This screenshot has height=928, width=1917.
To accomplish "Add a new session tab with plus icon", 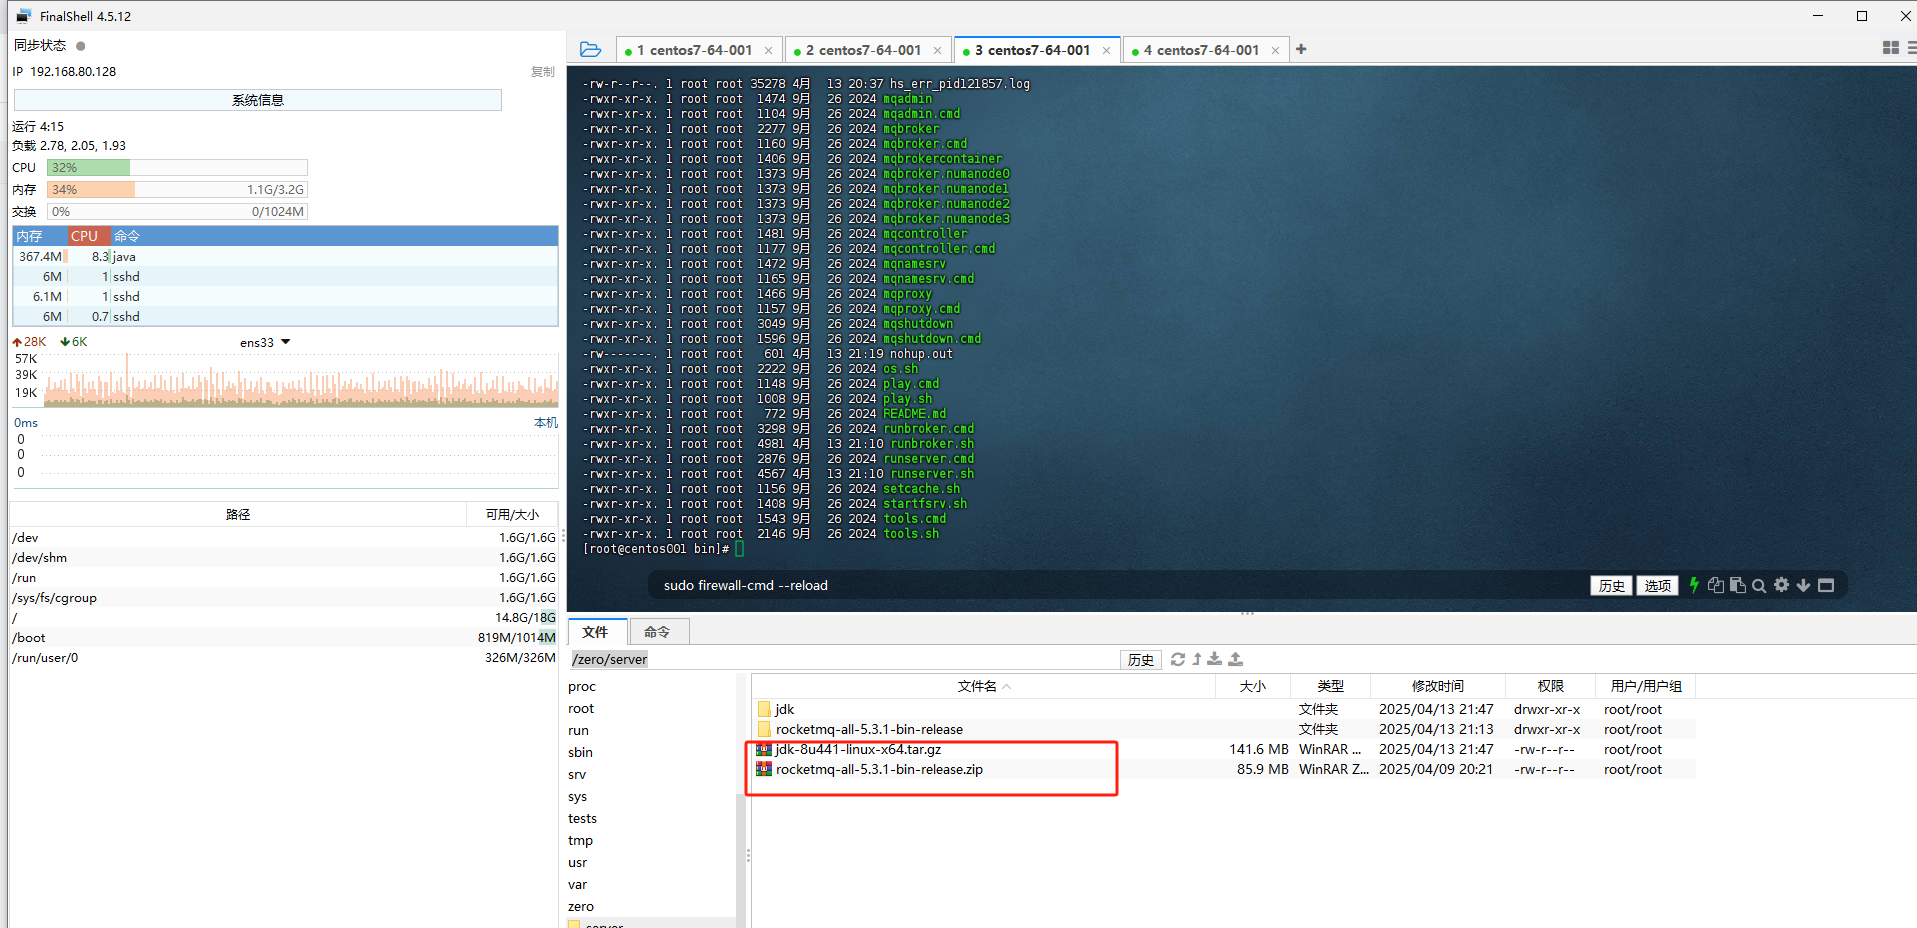I will coord(1301,49).
